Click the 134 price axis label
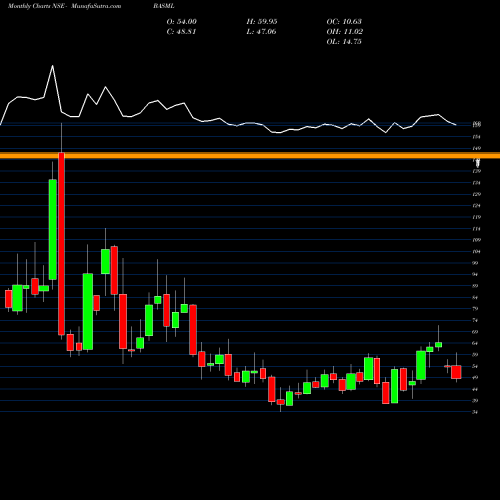Viewport: 500px width, 500px height. click(477, 183)
